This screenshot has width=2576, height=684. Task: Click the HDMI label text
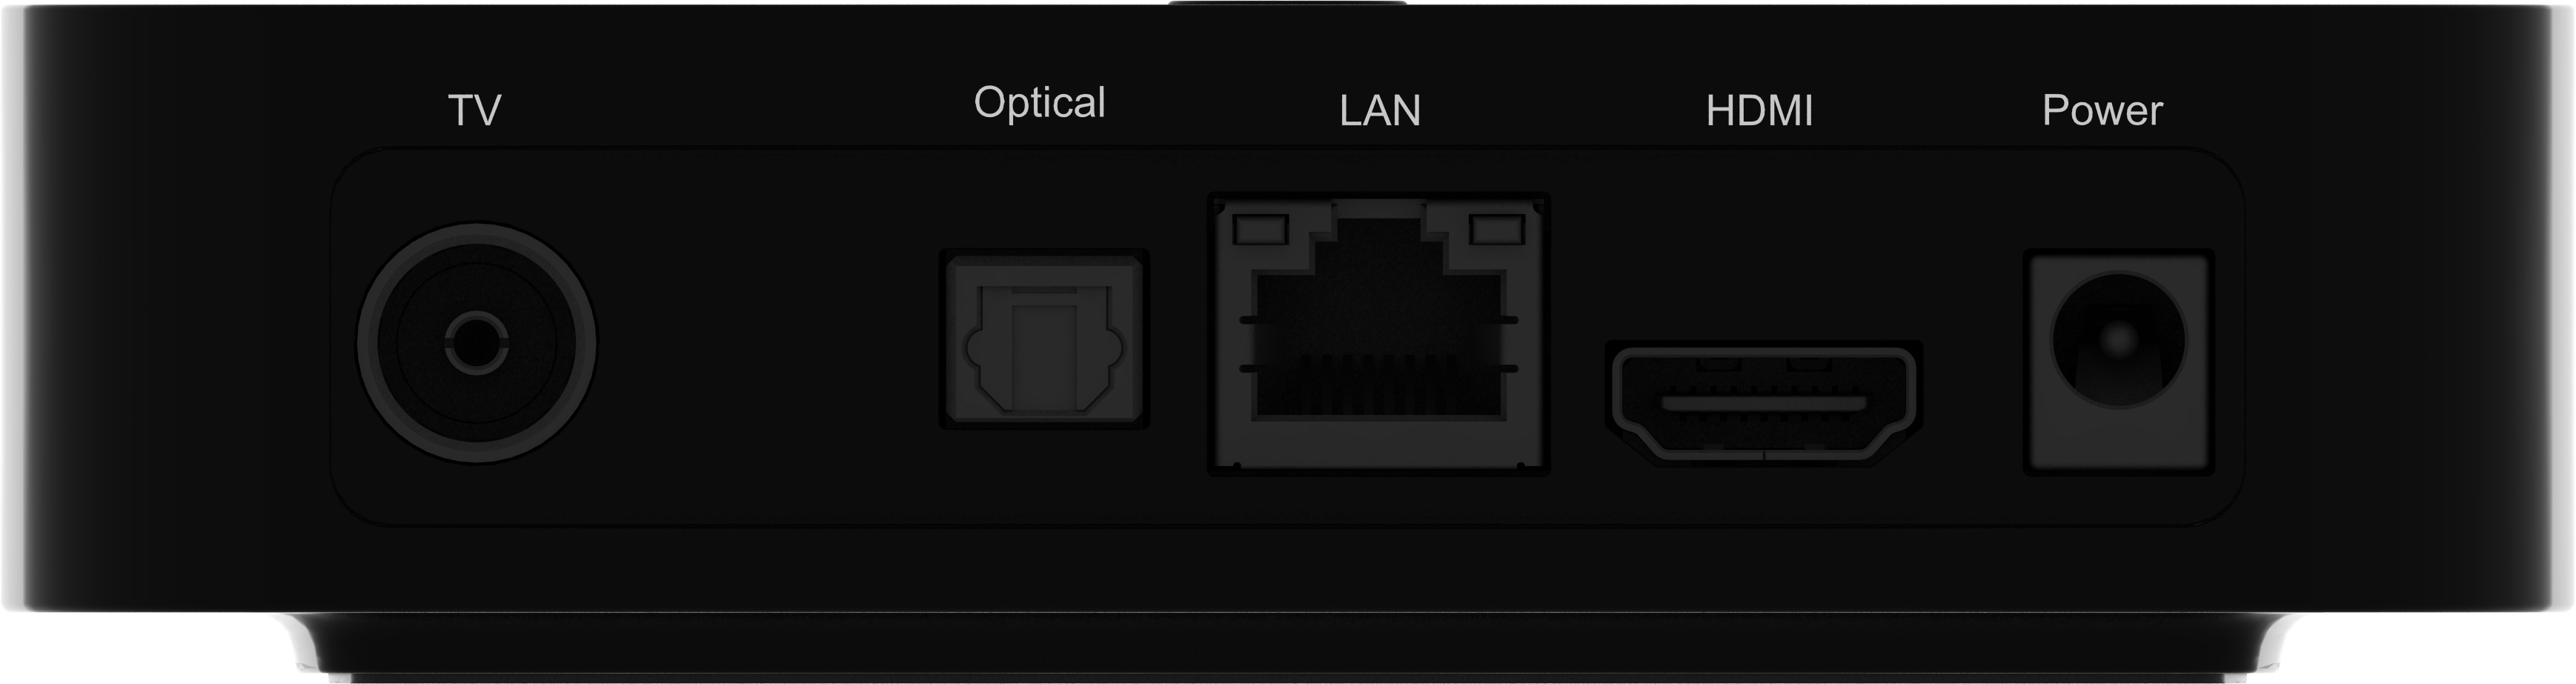1759,111
